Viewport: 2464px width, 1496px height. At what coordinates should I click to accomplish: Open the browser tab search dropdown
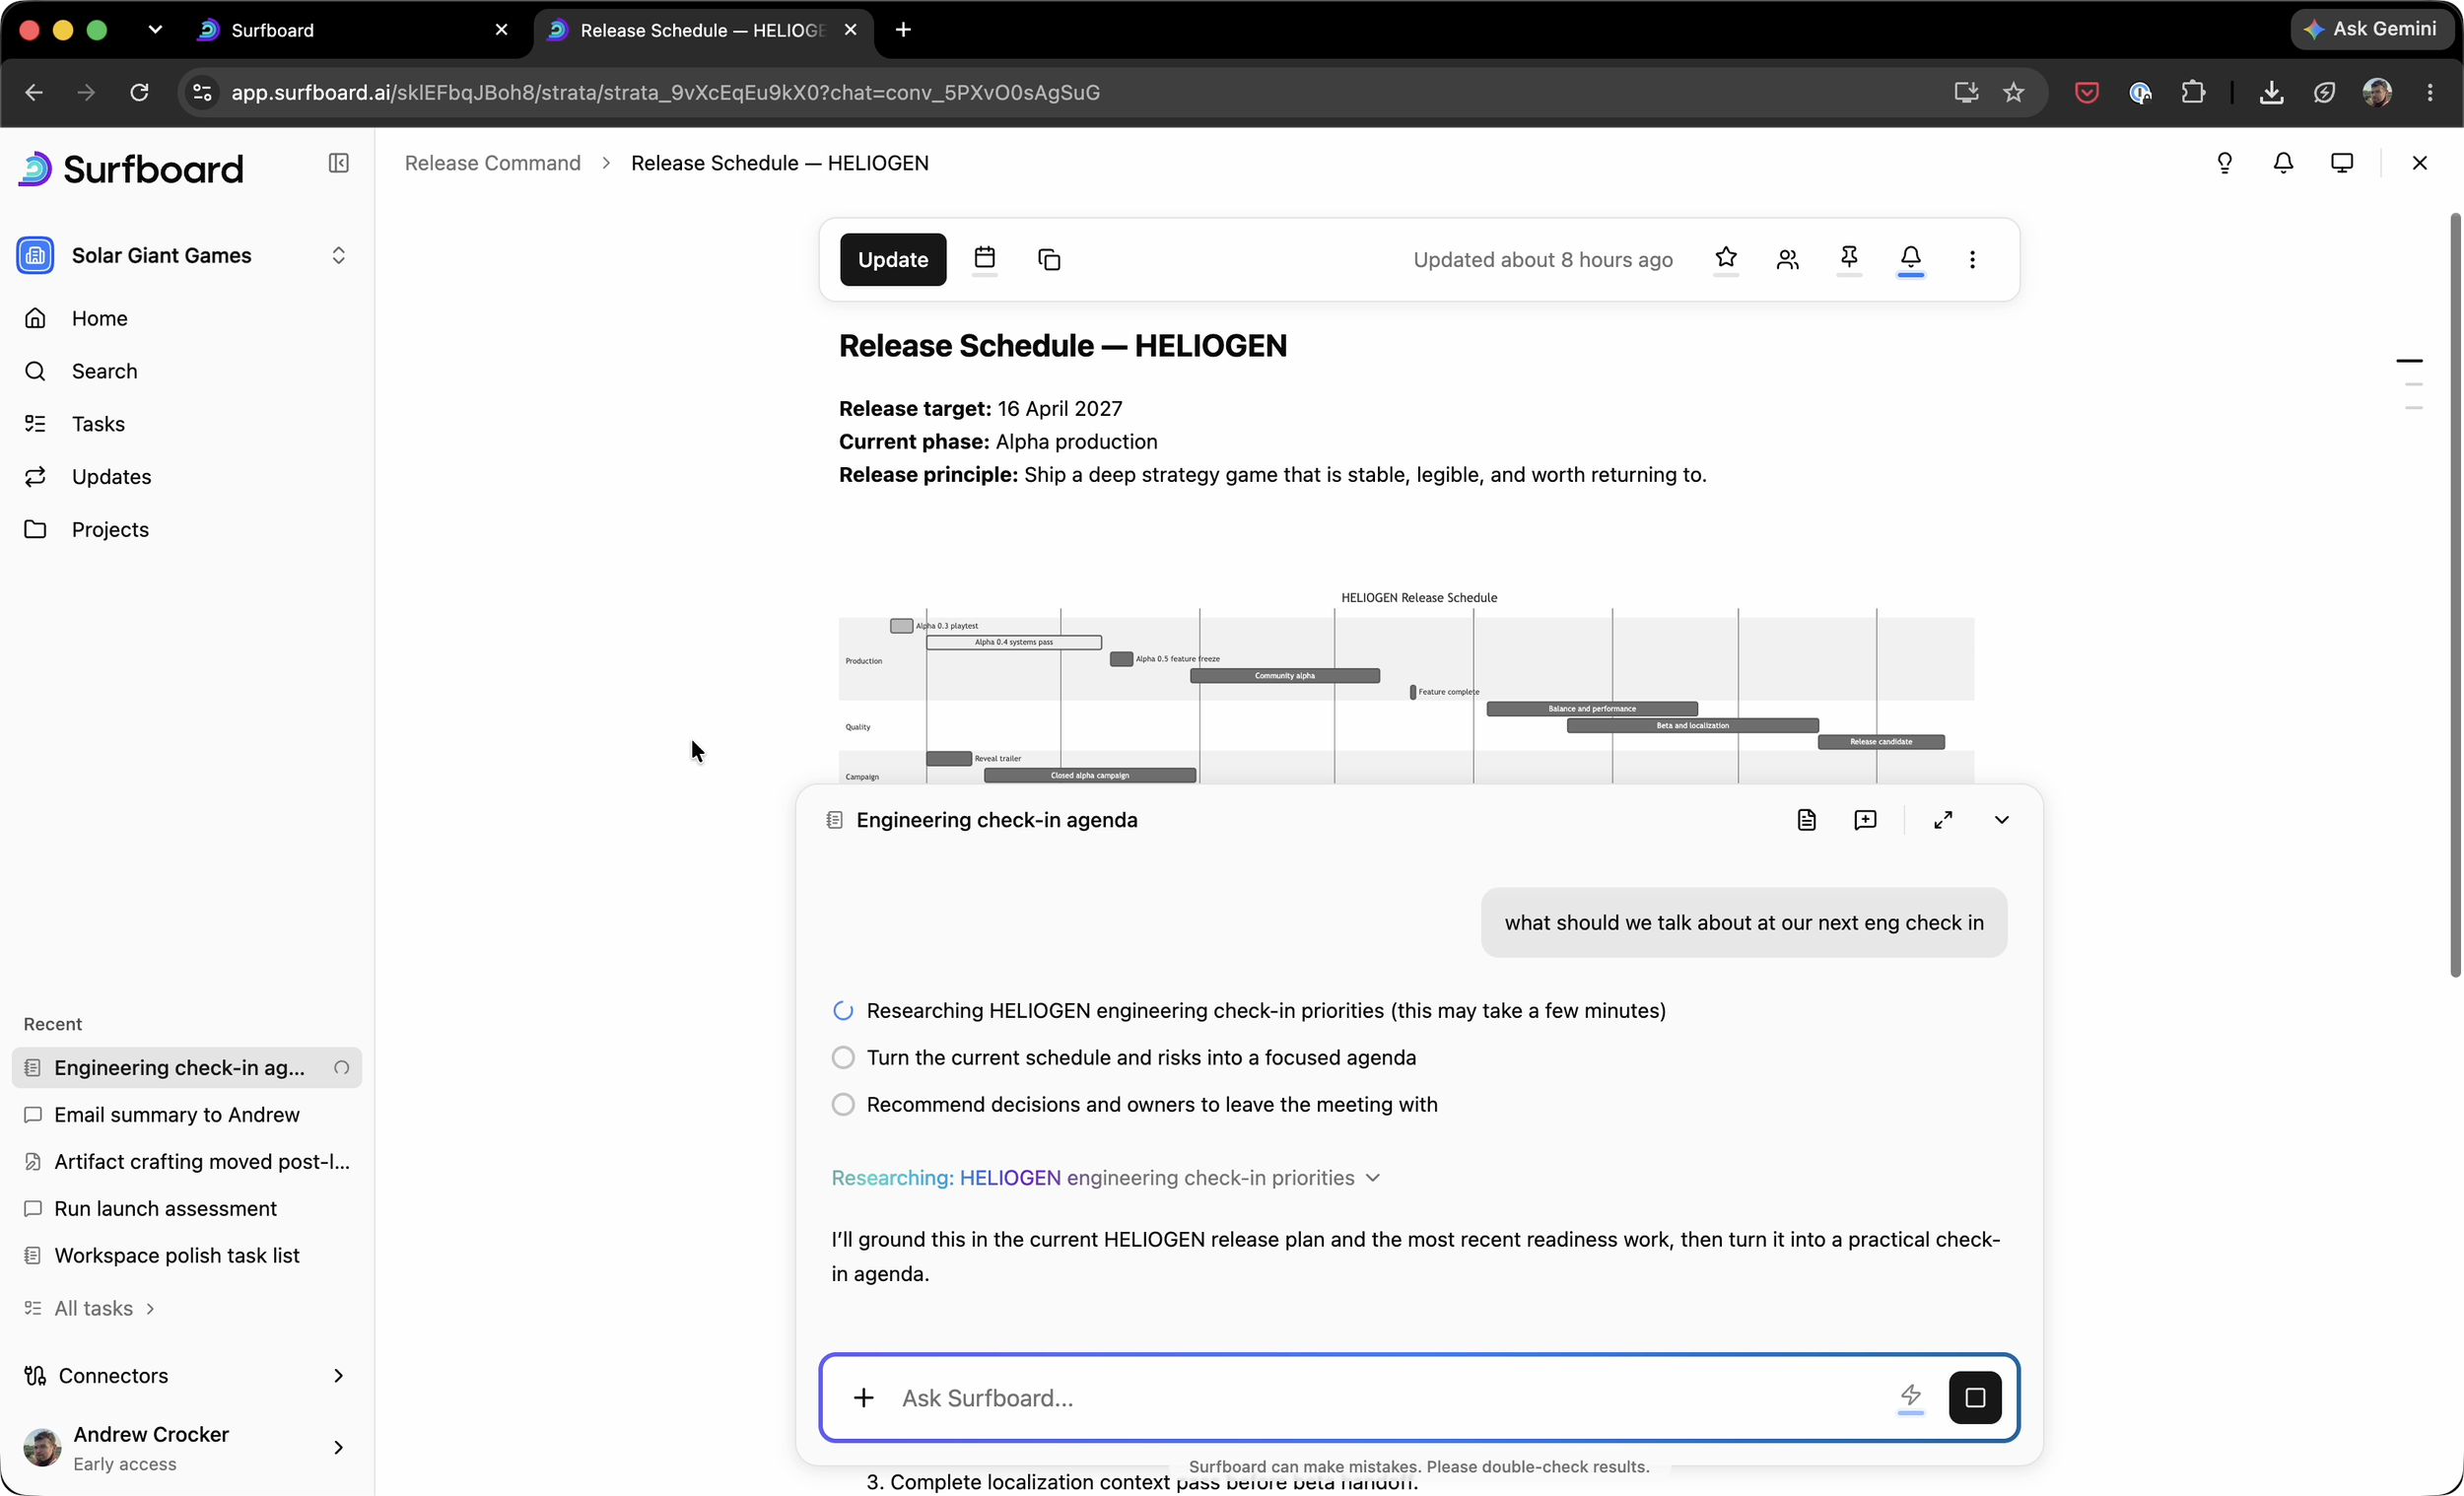pyautogui.click(x=155, y=30)
